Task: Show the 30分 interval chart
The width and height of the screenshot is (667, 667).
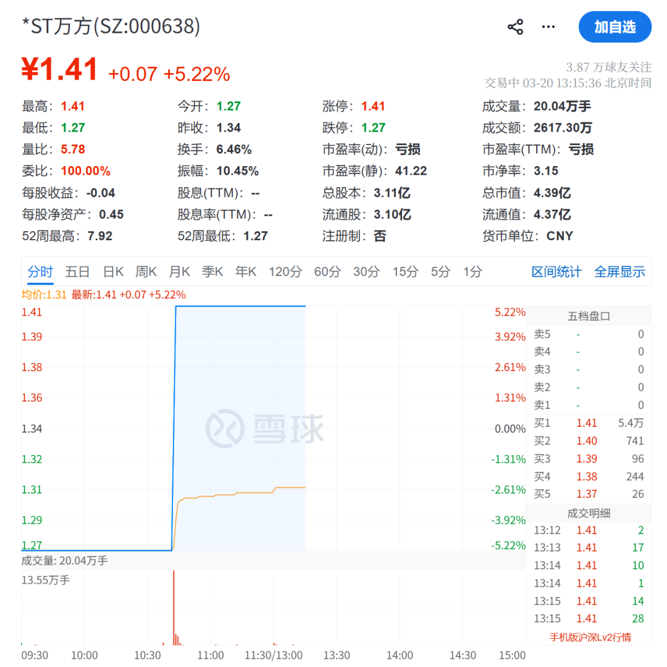Action: click(366, 271)
